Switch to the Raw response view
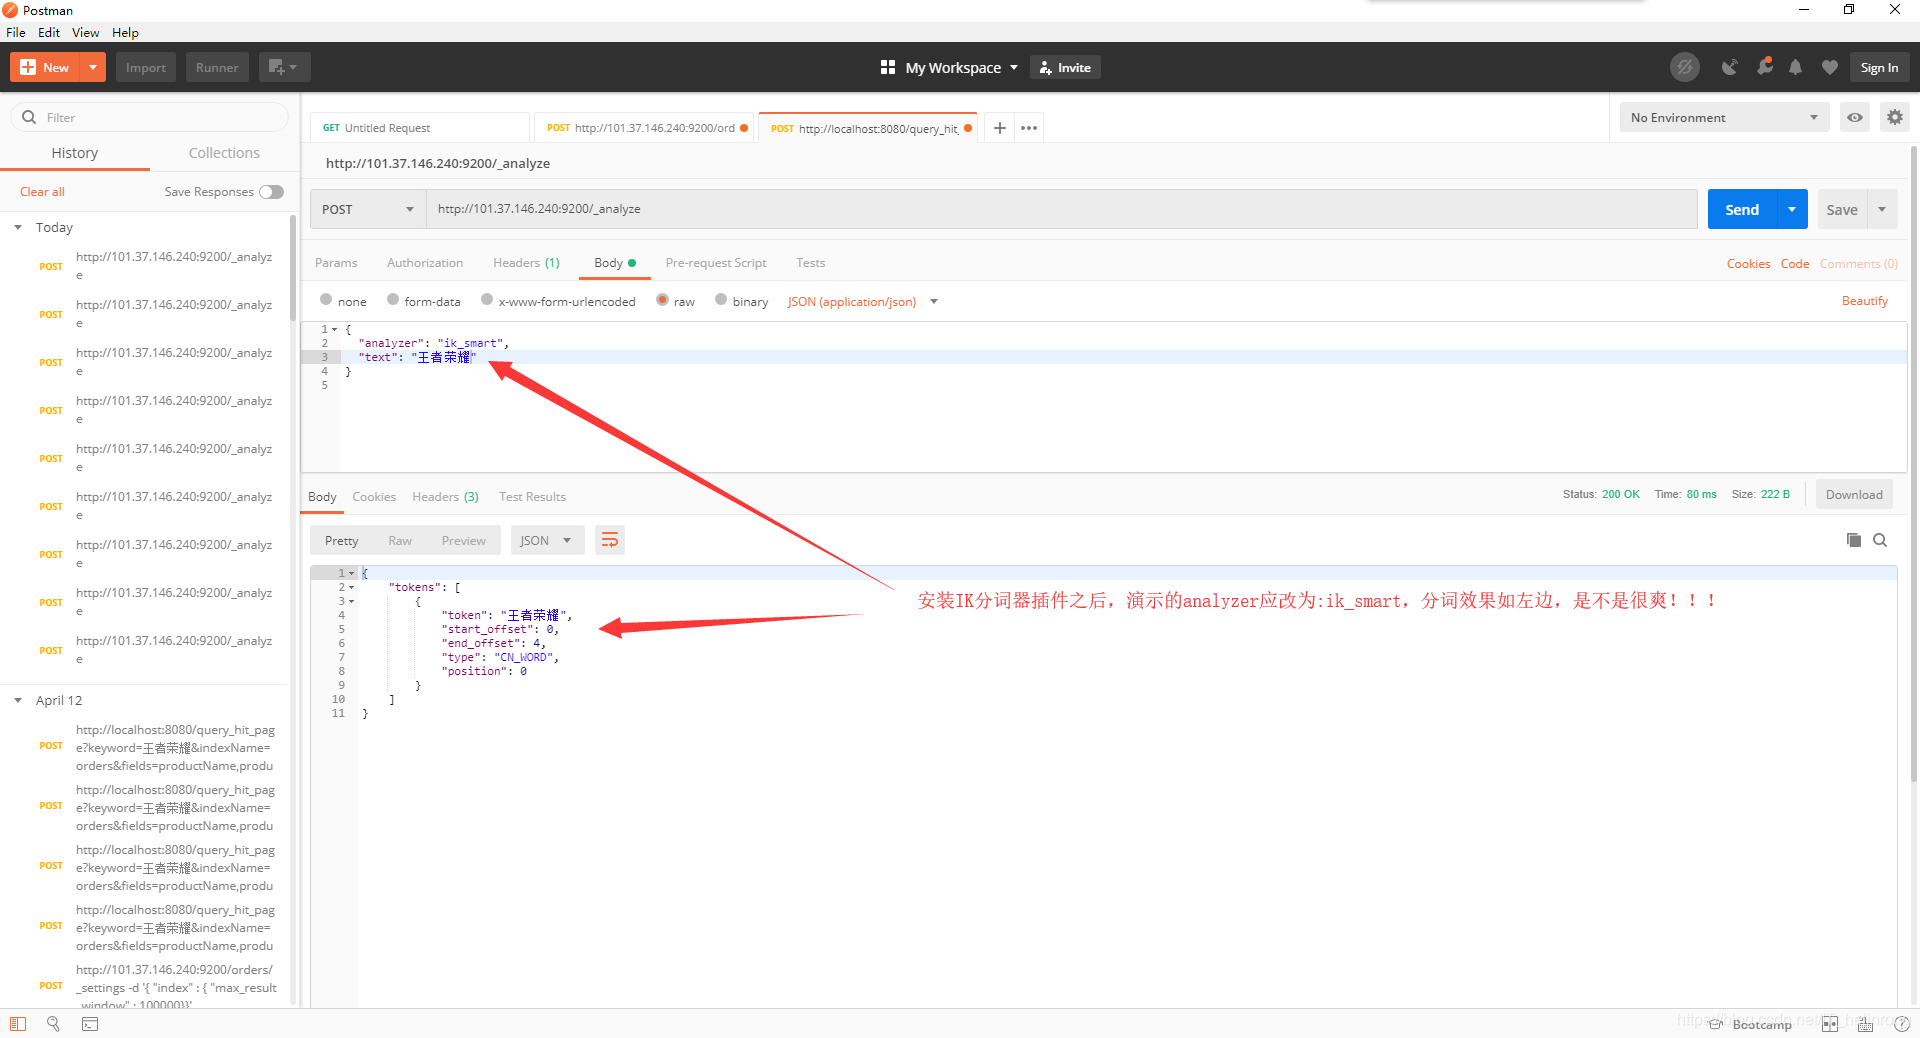Screen dimensions: 1920x1038 (400, 541)
